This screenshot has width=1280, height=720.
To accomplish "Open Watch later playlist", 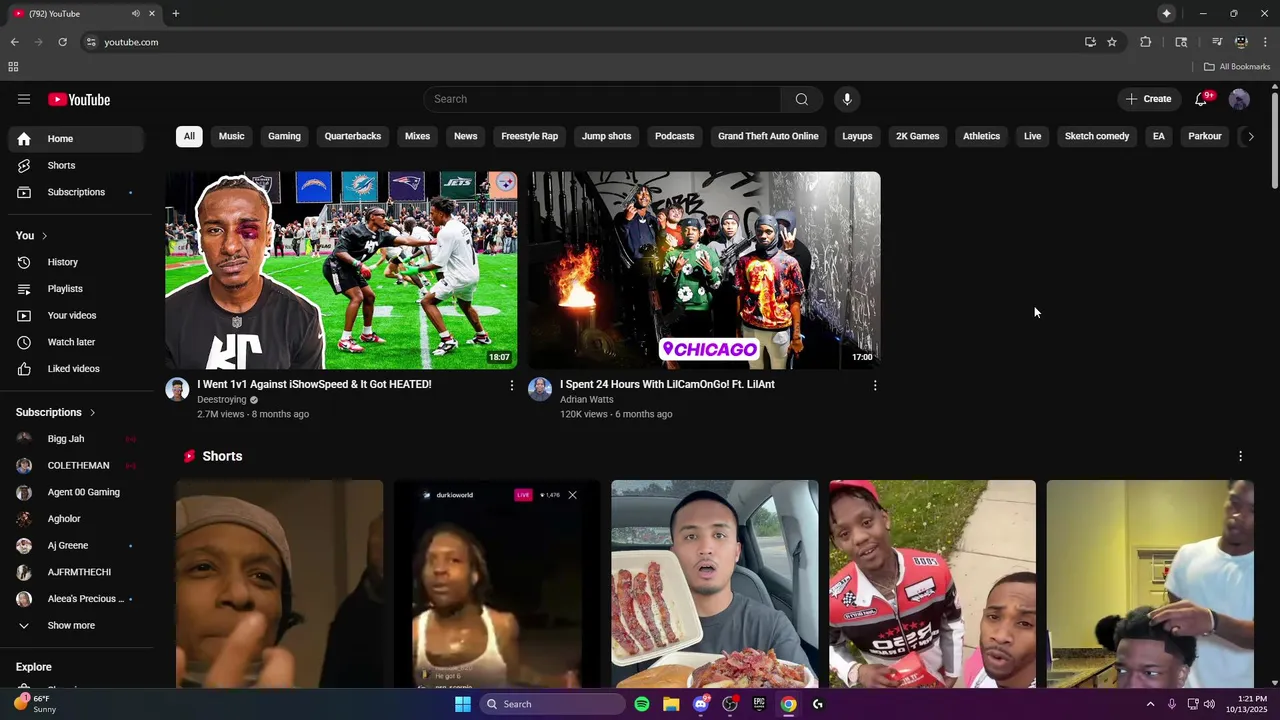I will pyautogui.click(x=76, y=342).
